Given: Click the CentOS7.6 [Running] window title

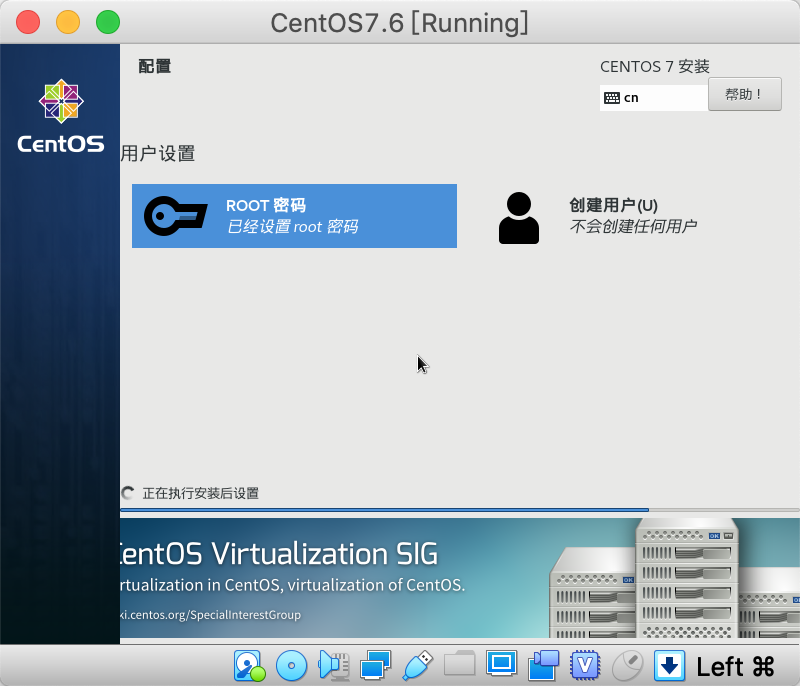Looking at the screenshot, I should (x=399, y=23).
